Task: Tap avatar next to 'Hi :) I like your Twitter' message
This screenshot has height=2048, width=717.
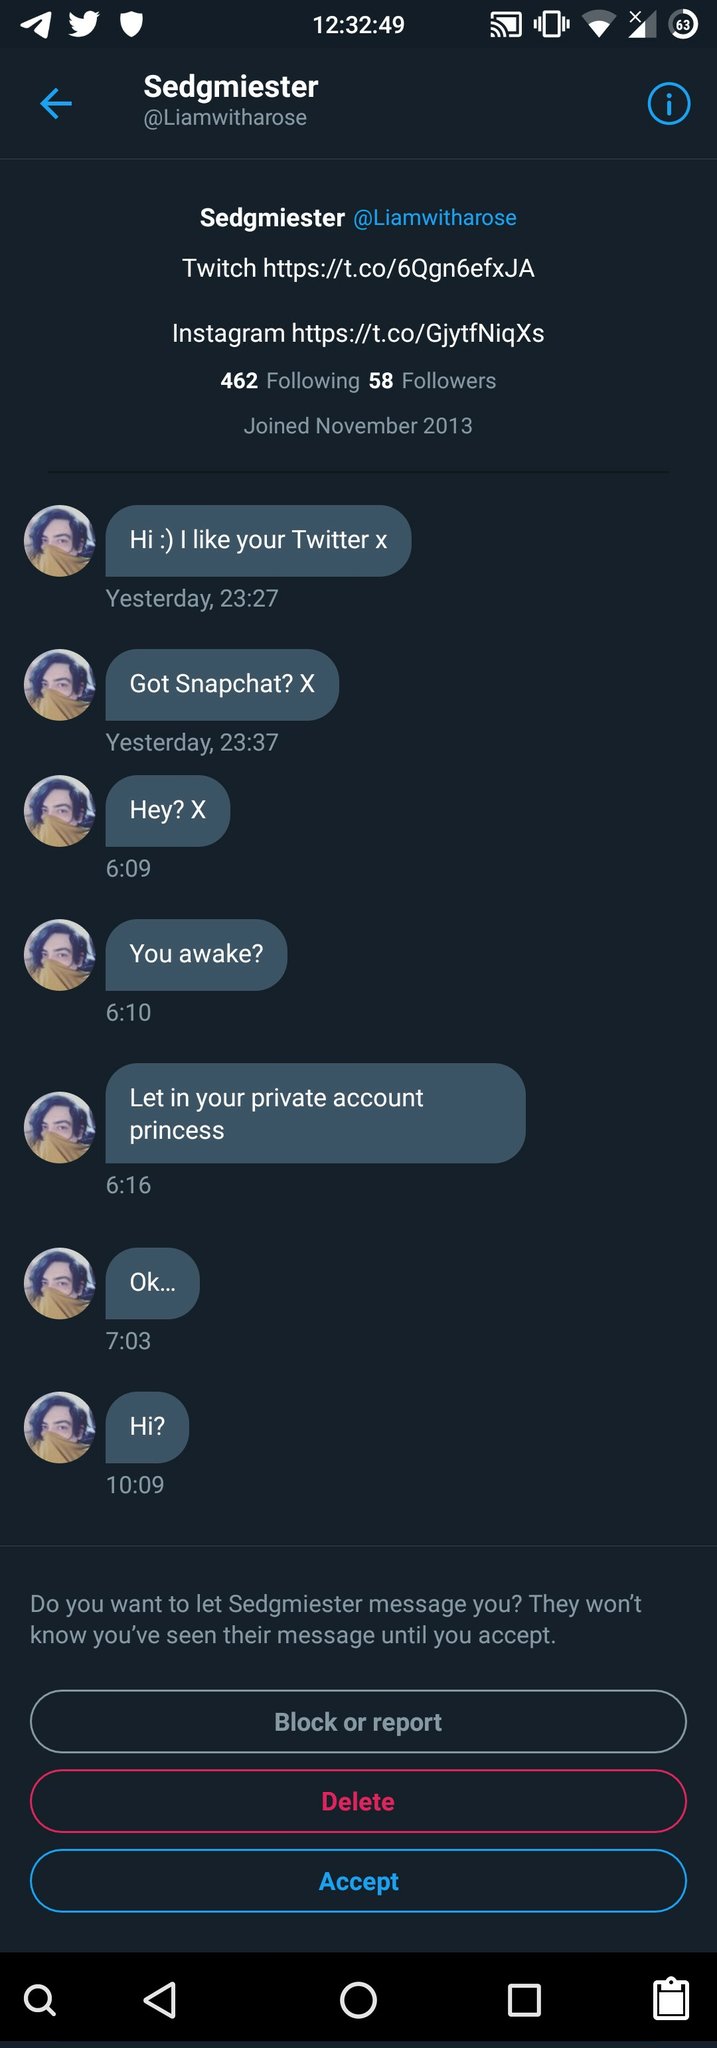Action: click(60, 541)
